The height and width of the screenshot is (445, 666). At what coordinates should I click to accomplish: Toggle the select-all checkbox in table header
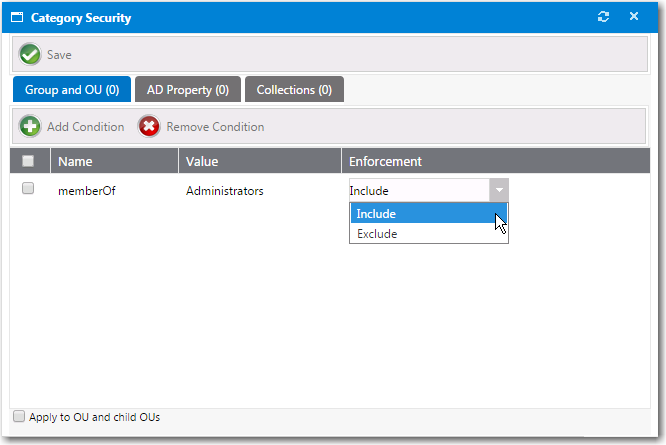[x=28, y=161]
